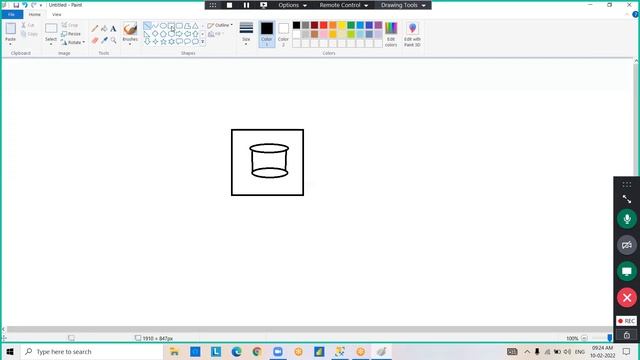Toggle screen sharing green monitor button
640x360 pixels.
(x=627, y=271)
